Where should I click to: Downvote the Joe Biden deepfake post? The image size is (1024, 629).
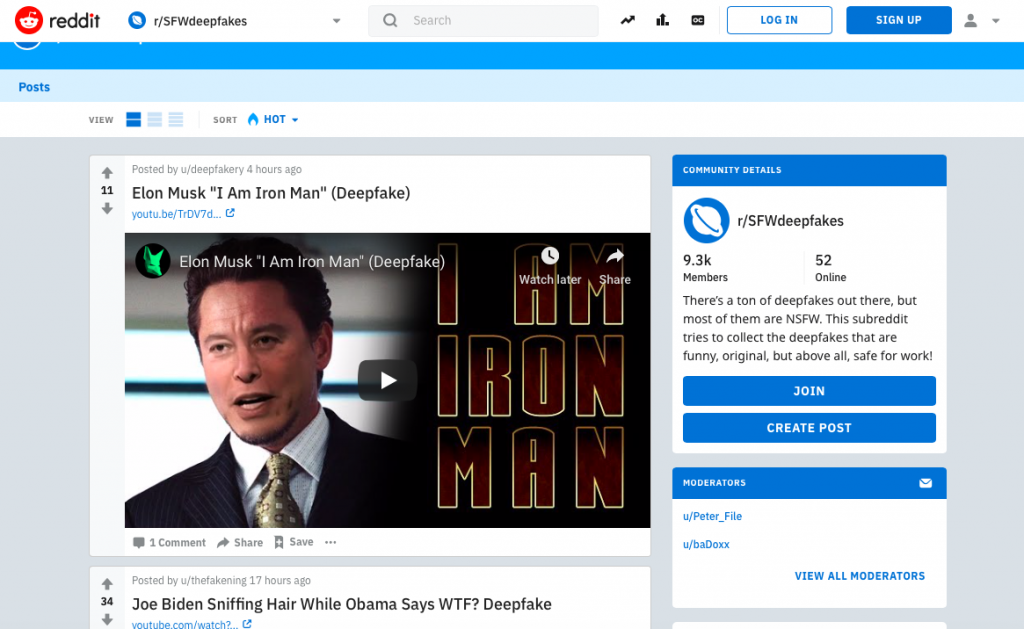(107, 619)
